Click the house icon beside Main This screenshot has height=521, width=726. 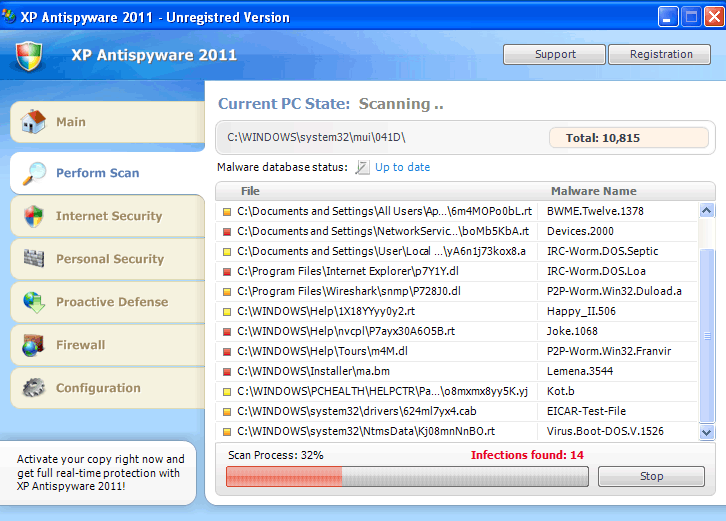[33, 122]
